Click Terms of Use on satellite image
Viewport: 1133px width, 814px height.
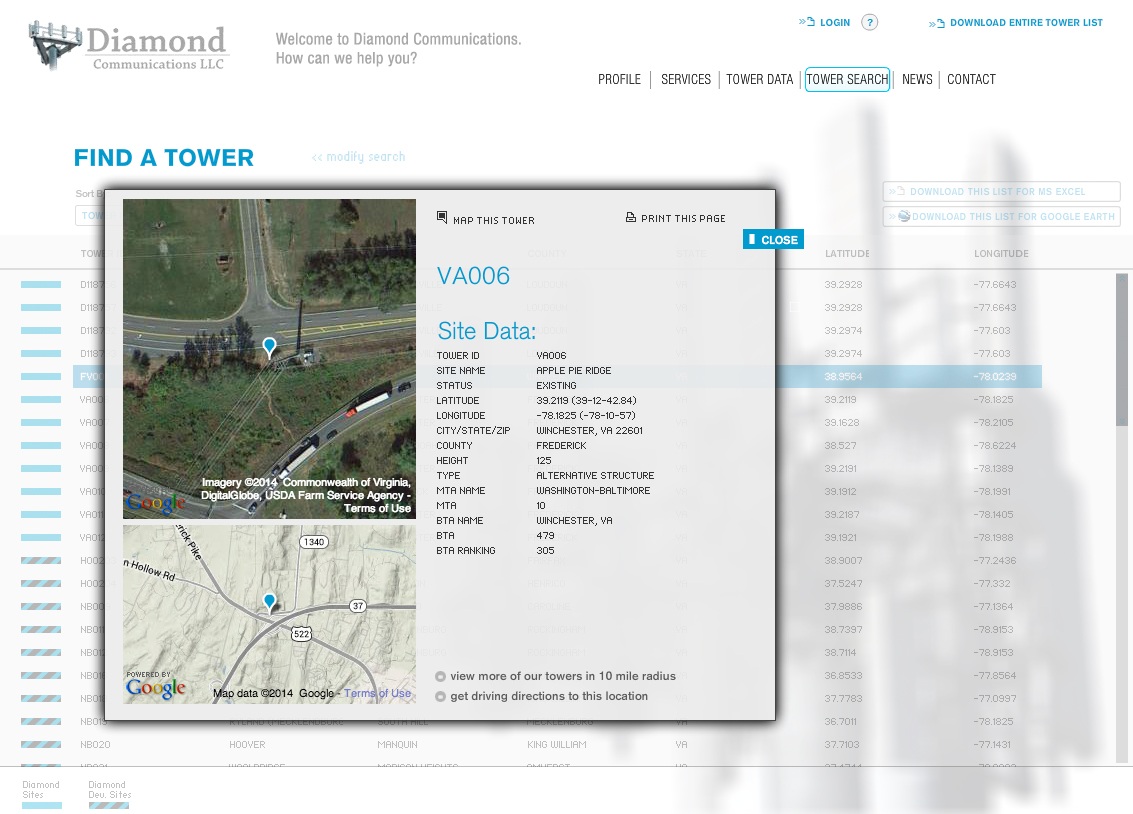[x=377, y=508]
